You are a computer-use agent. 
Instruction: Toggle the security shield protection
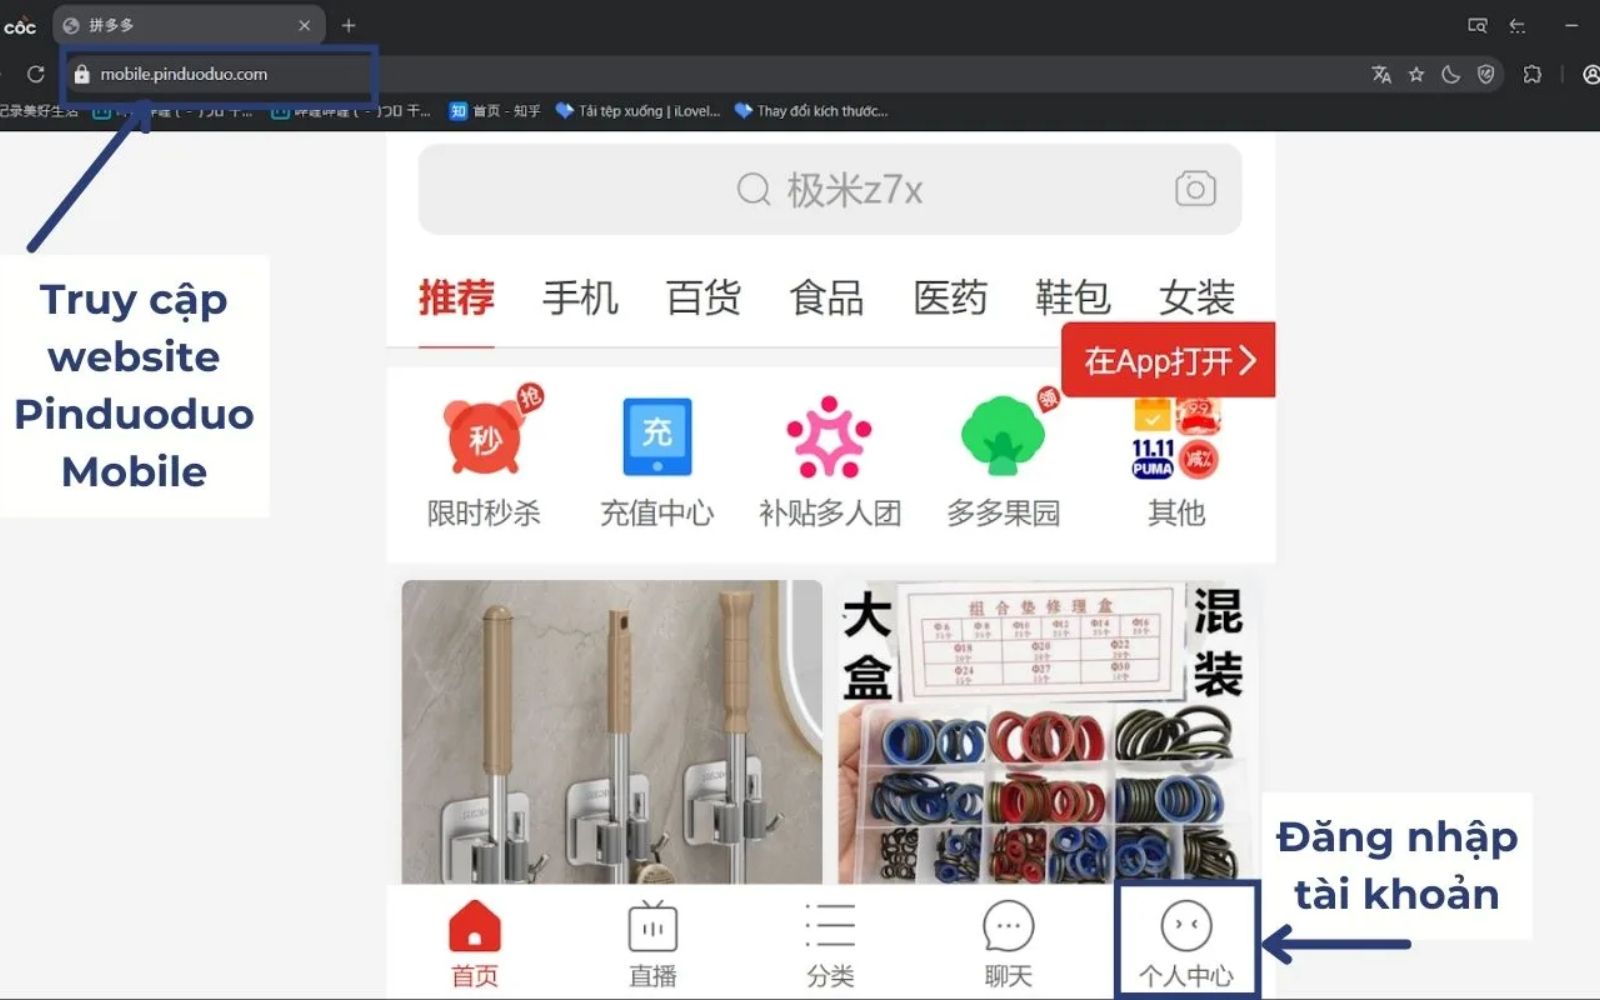[x=1487, y=74]
